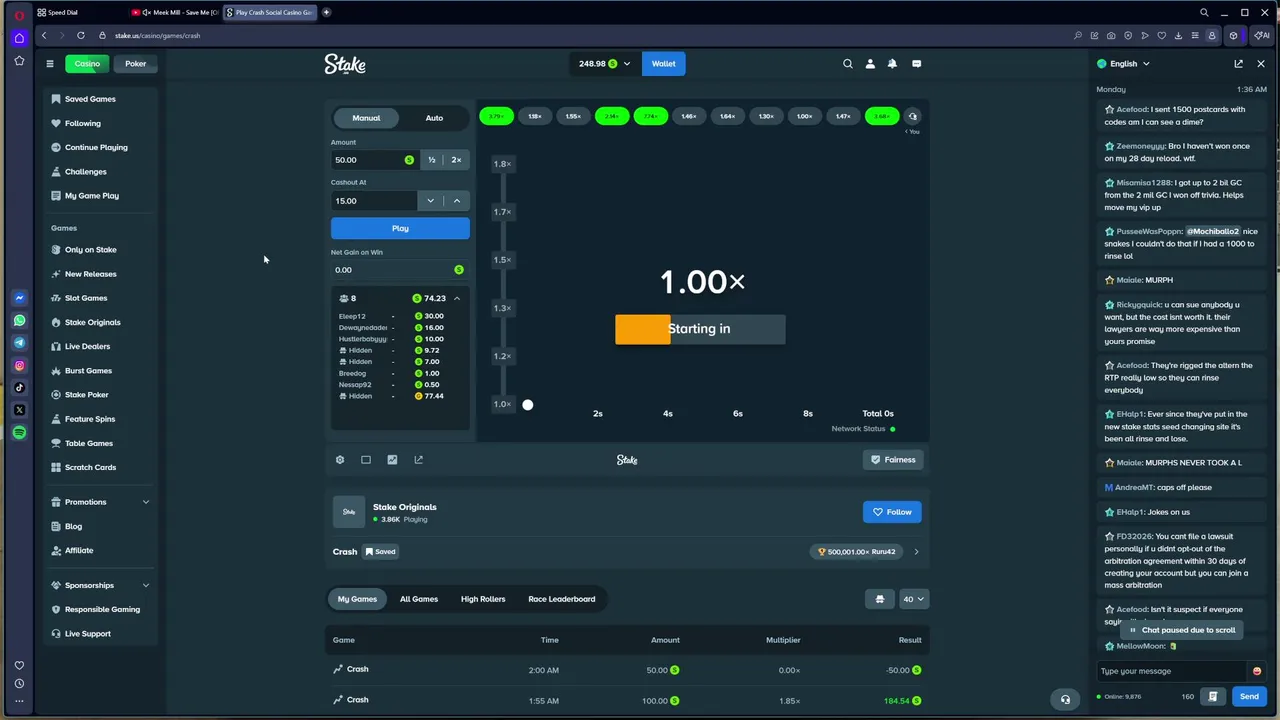The height and width of the screenshot is (720, 1280).
Task: Increase Cashout At value up arrow
Action: 457,201
